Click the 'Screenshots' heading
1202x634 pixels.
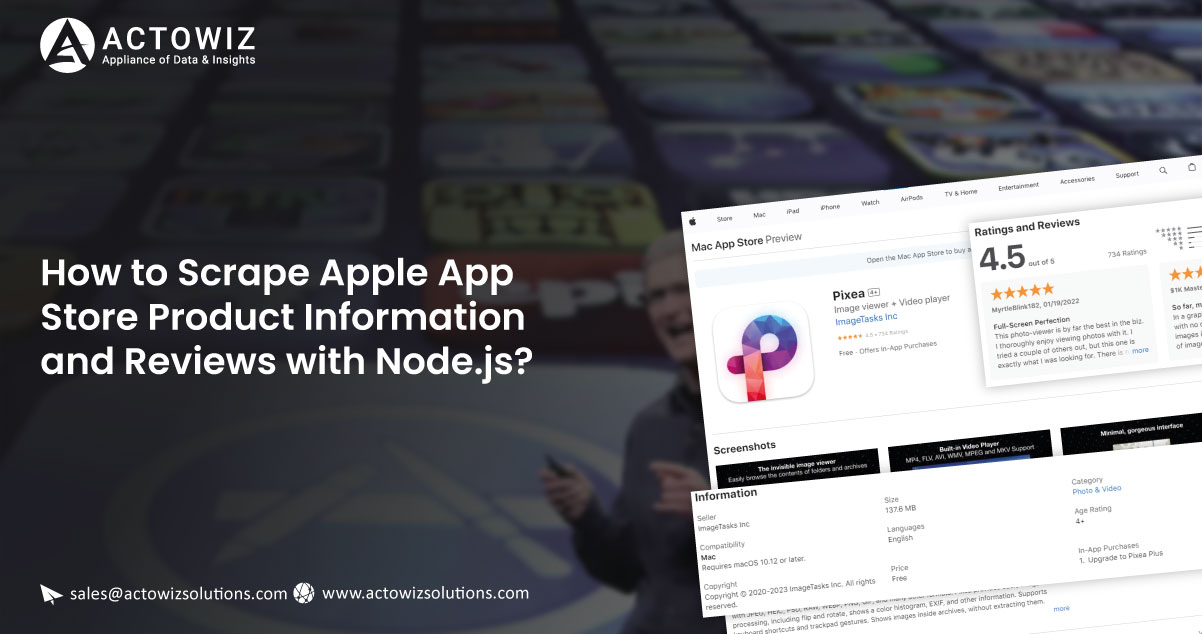(x=745, y=445)
